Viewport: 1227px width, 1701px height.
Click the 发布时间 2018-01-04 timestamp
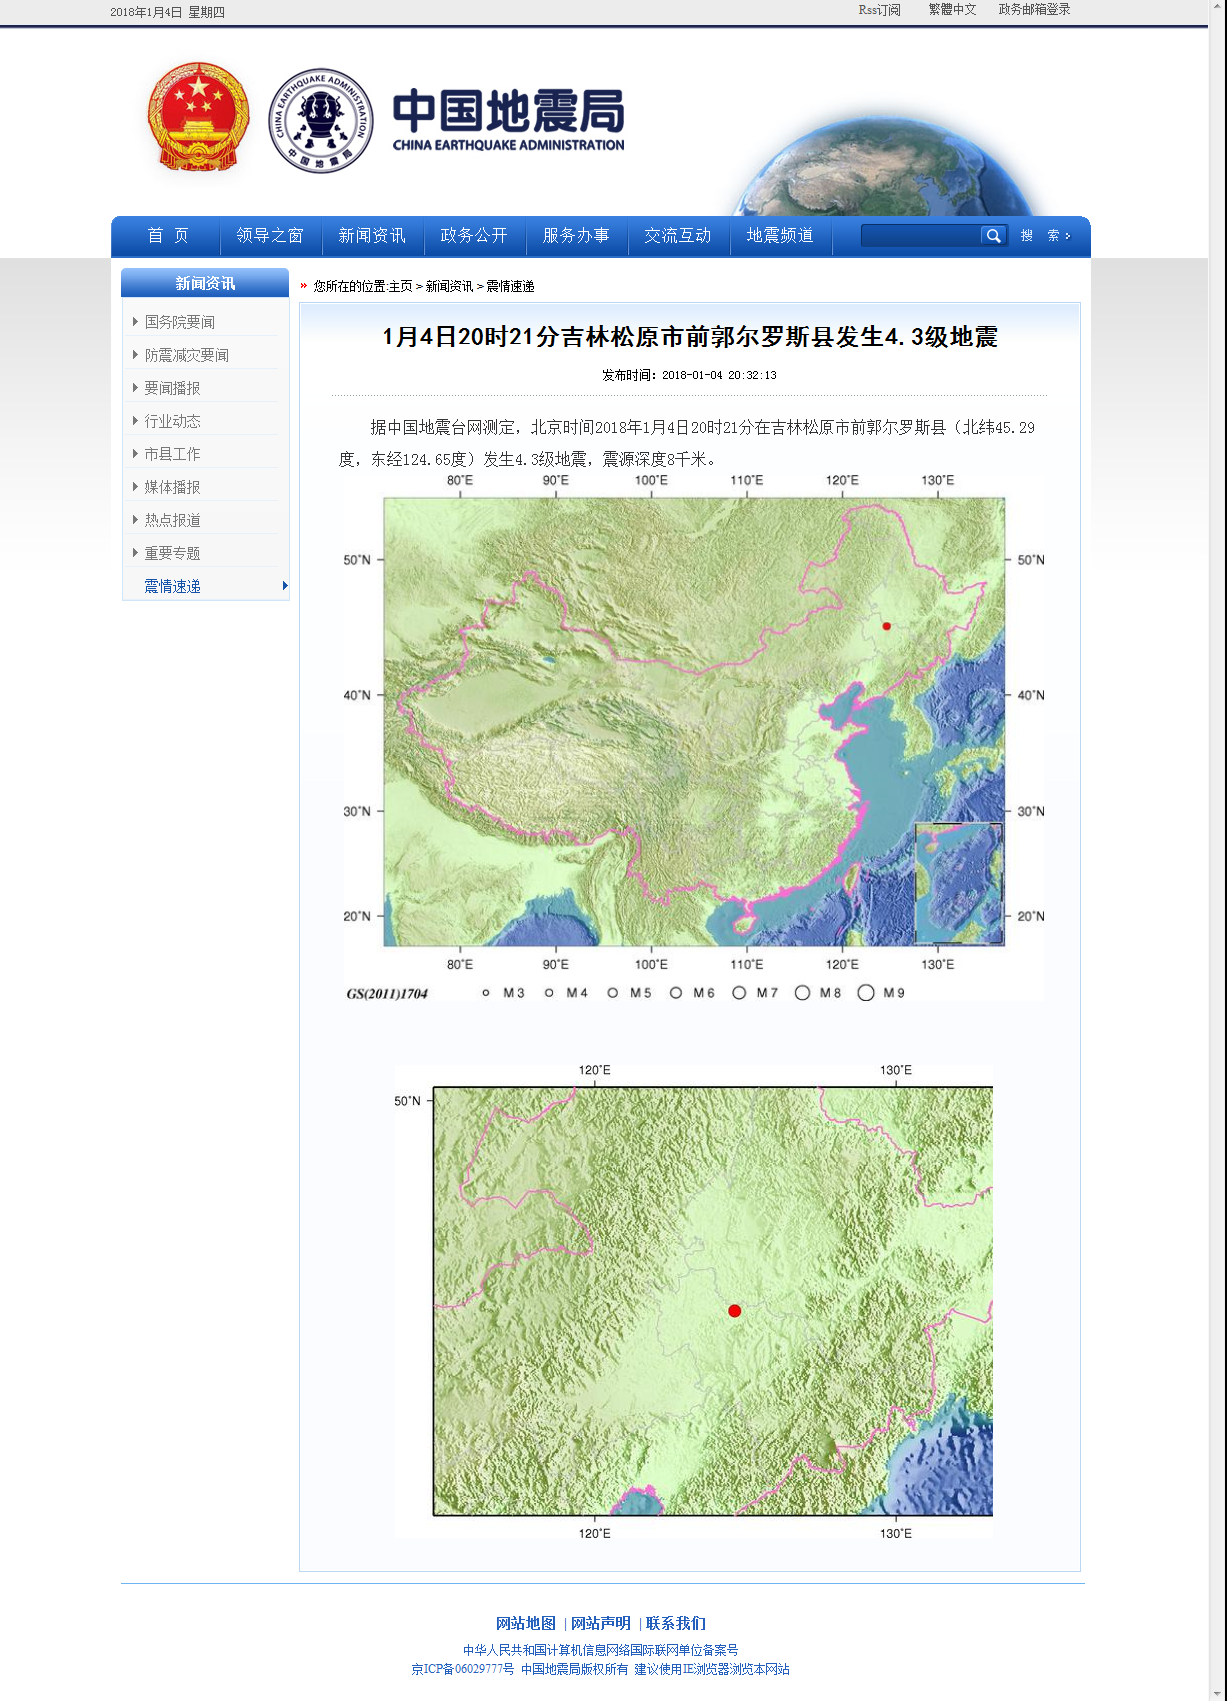click(x=689, y=375)
